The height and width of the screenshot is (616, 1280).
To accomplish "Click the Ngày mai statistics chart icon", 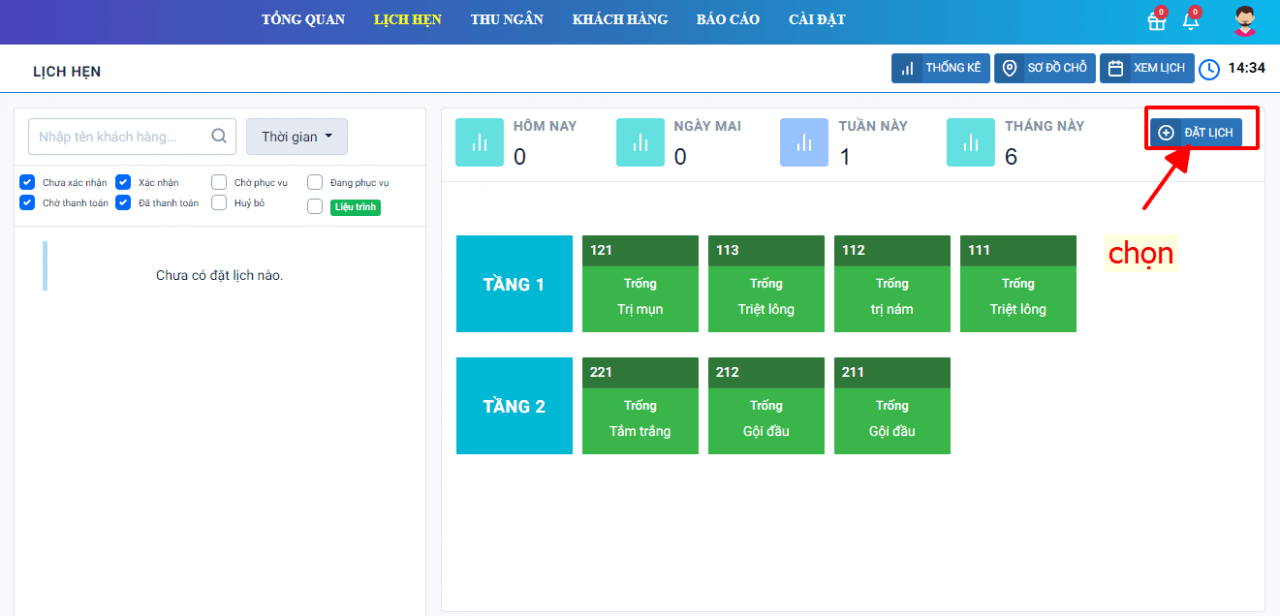I will pyautogui.click(x=640, y=142).
